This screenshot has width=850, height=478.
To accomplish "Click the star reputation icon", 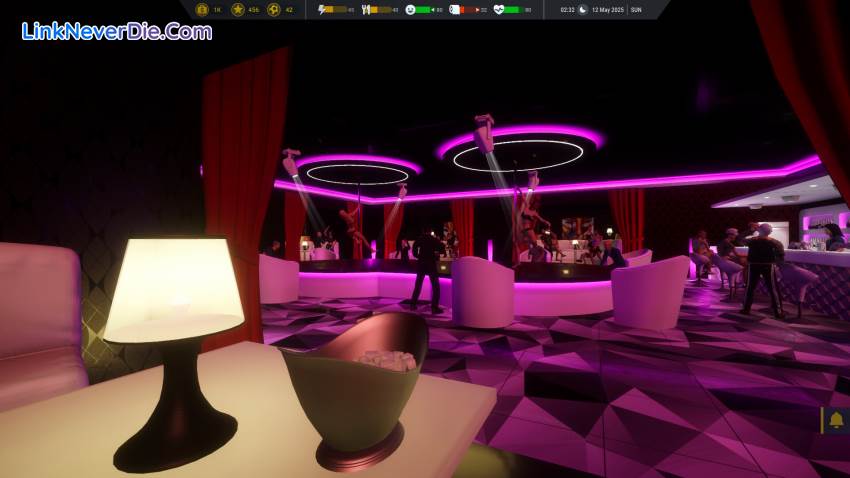I will [x=238, y=9].
